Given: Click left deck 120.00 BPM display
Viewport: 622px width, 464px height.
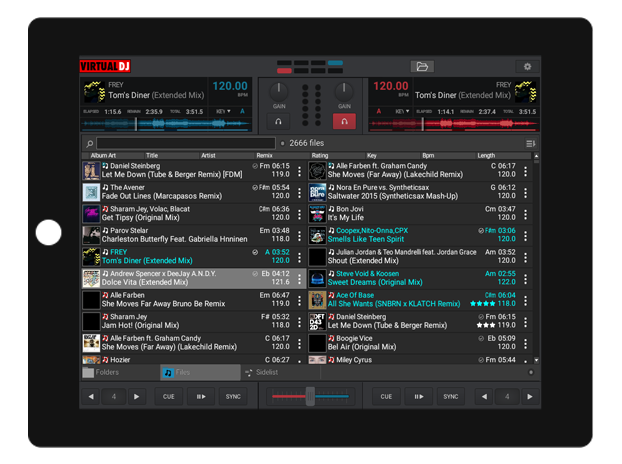Looking at the screenshot, I should 230,86.
